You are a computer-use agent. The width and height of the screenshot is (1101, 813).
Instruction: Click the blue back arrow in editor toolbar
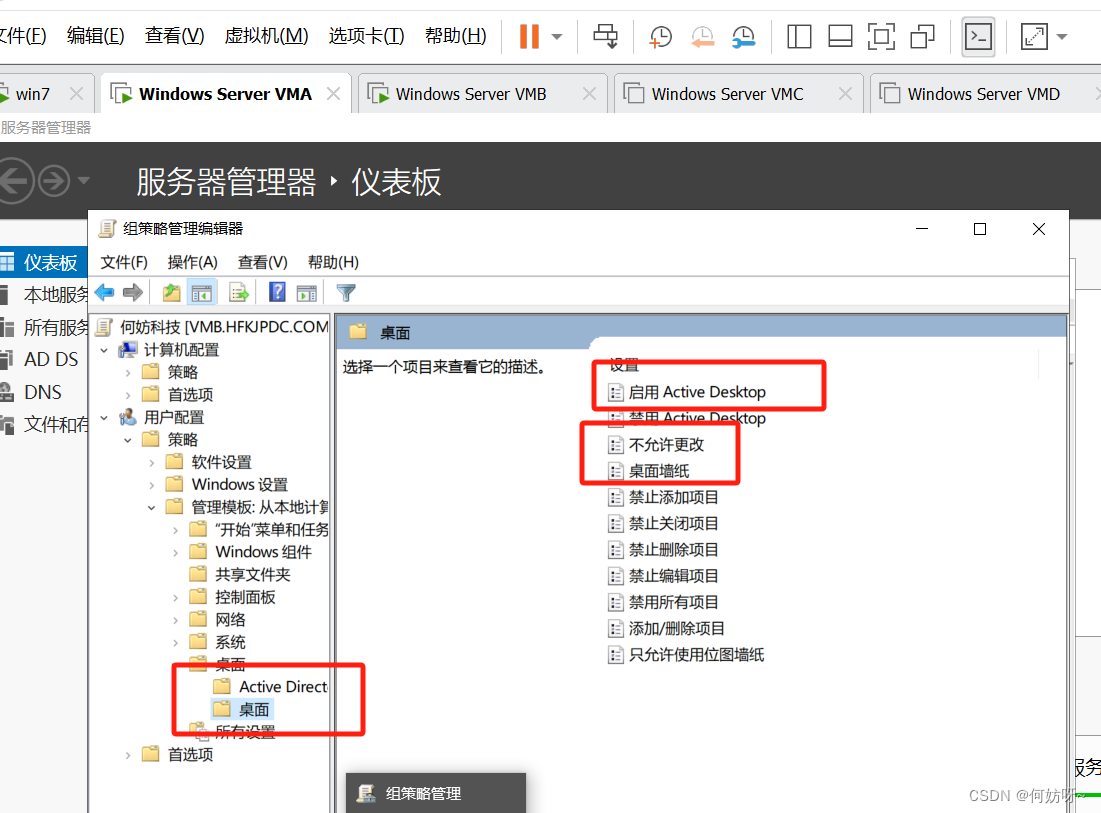pos(104,293)
